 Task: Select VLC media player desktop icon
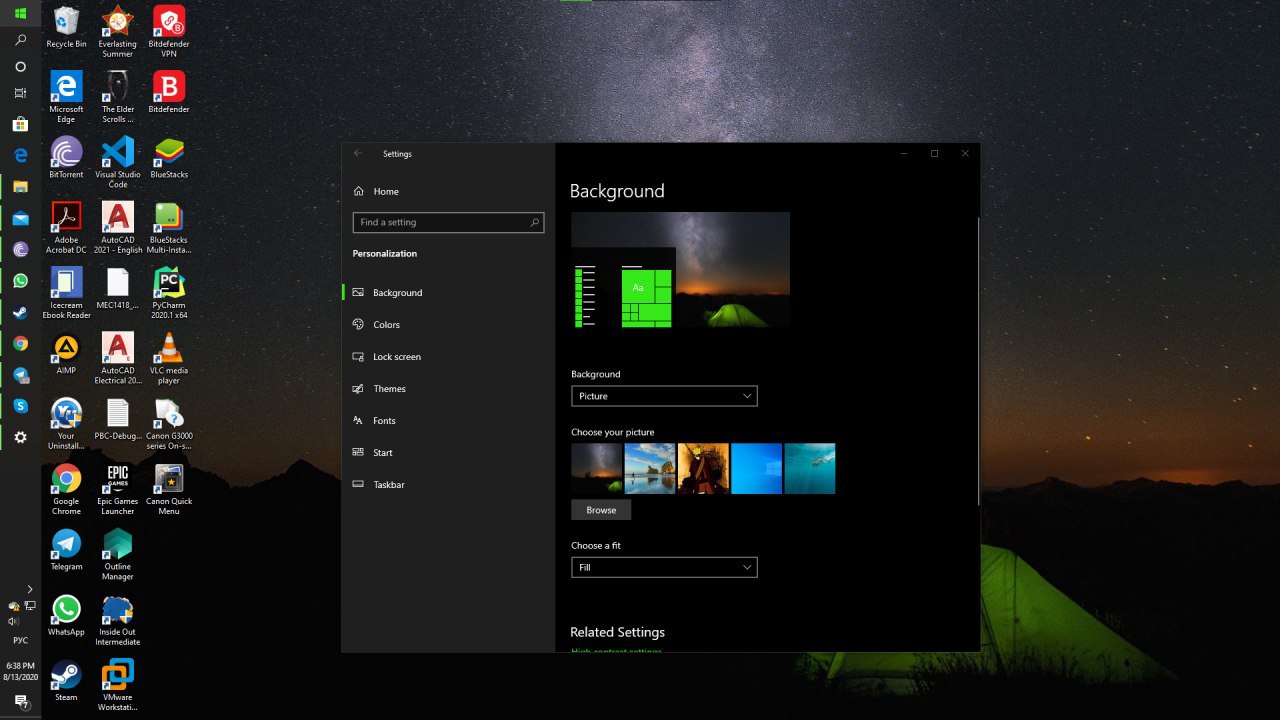(x=169, y=359)
